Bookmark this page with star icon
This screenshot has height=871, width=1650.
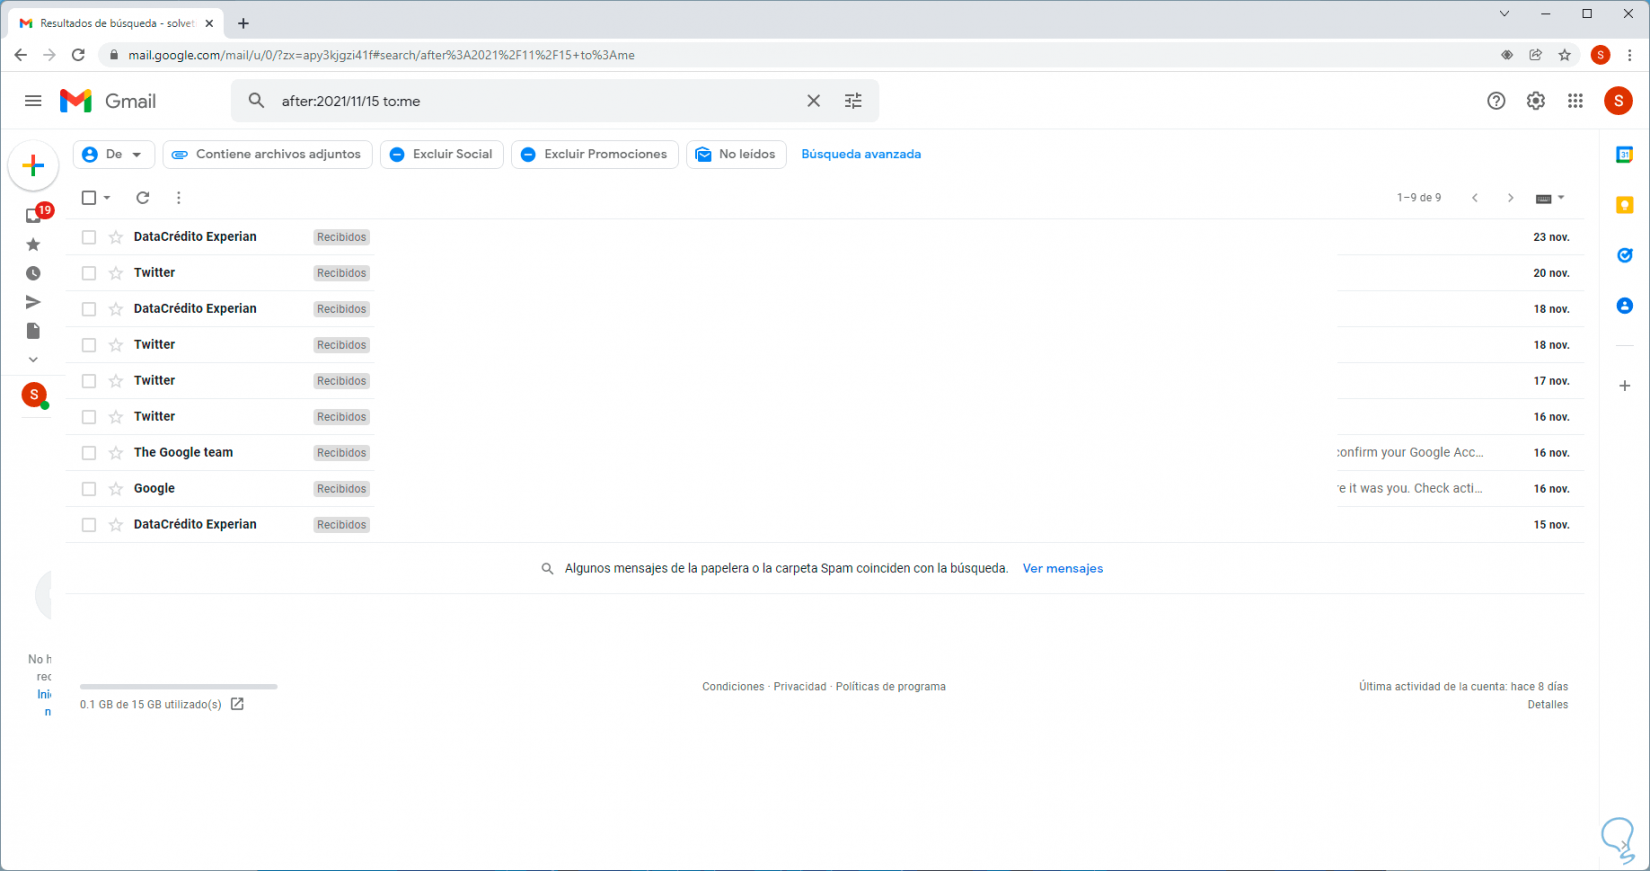(1565, 55)
